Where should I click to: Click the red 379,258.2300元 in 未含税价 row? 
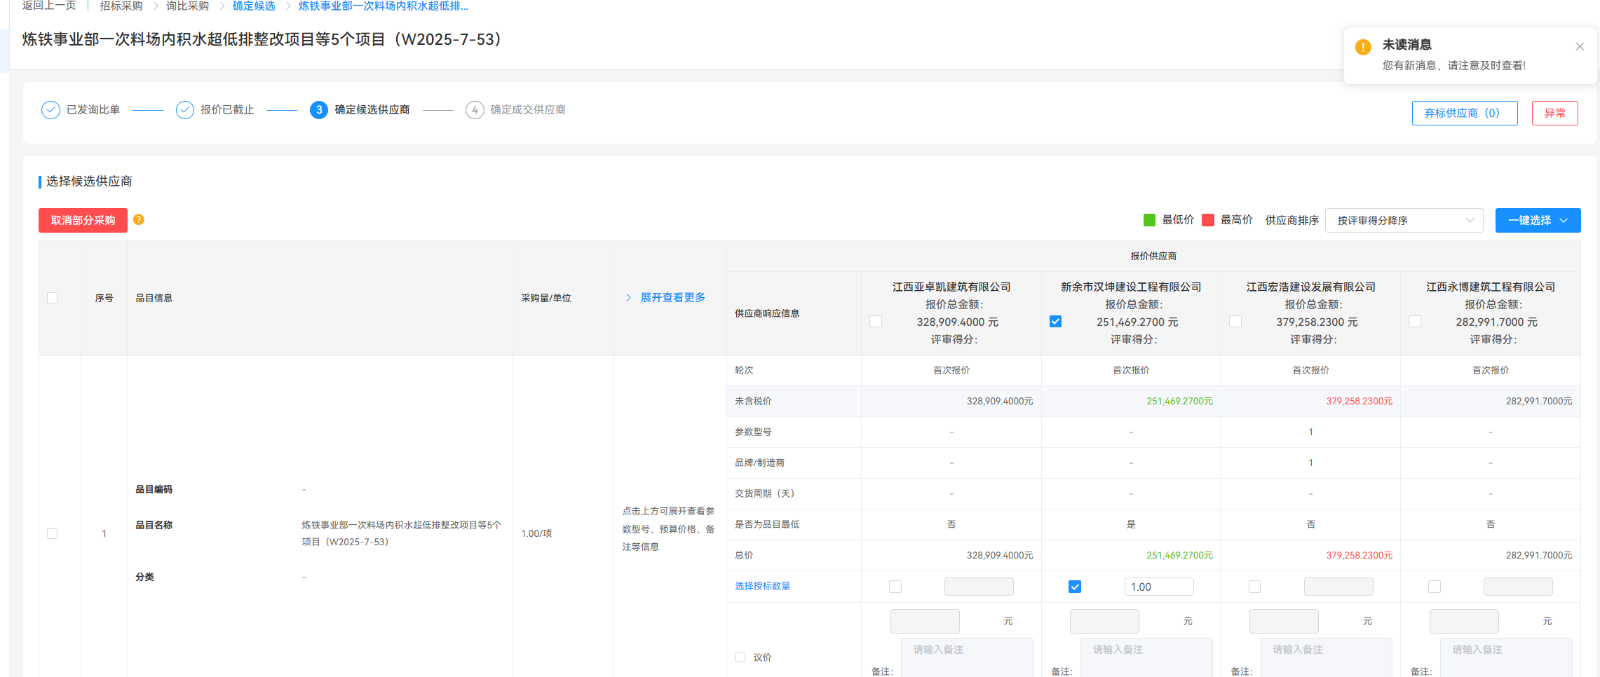(1359, 401)
